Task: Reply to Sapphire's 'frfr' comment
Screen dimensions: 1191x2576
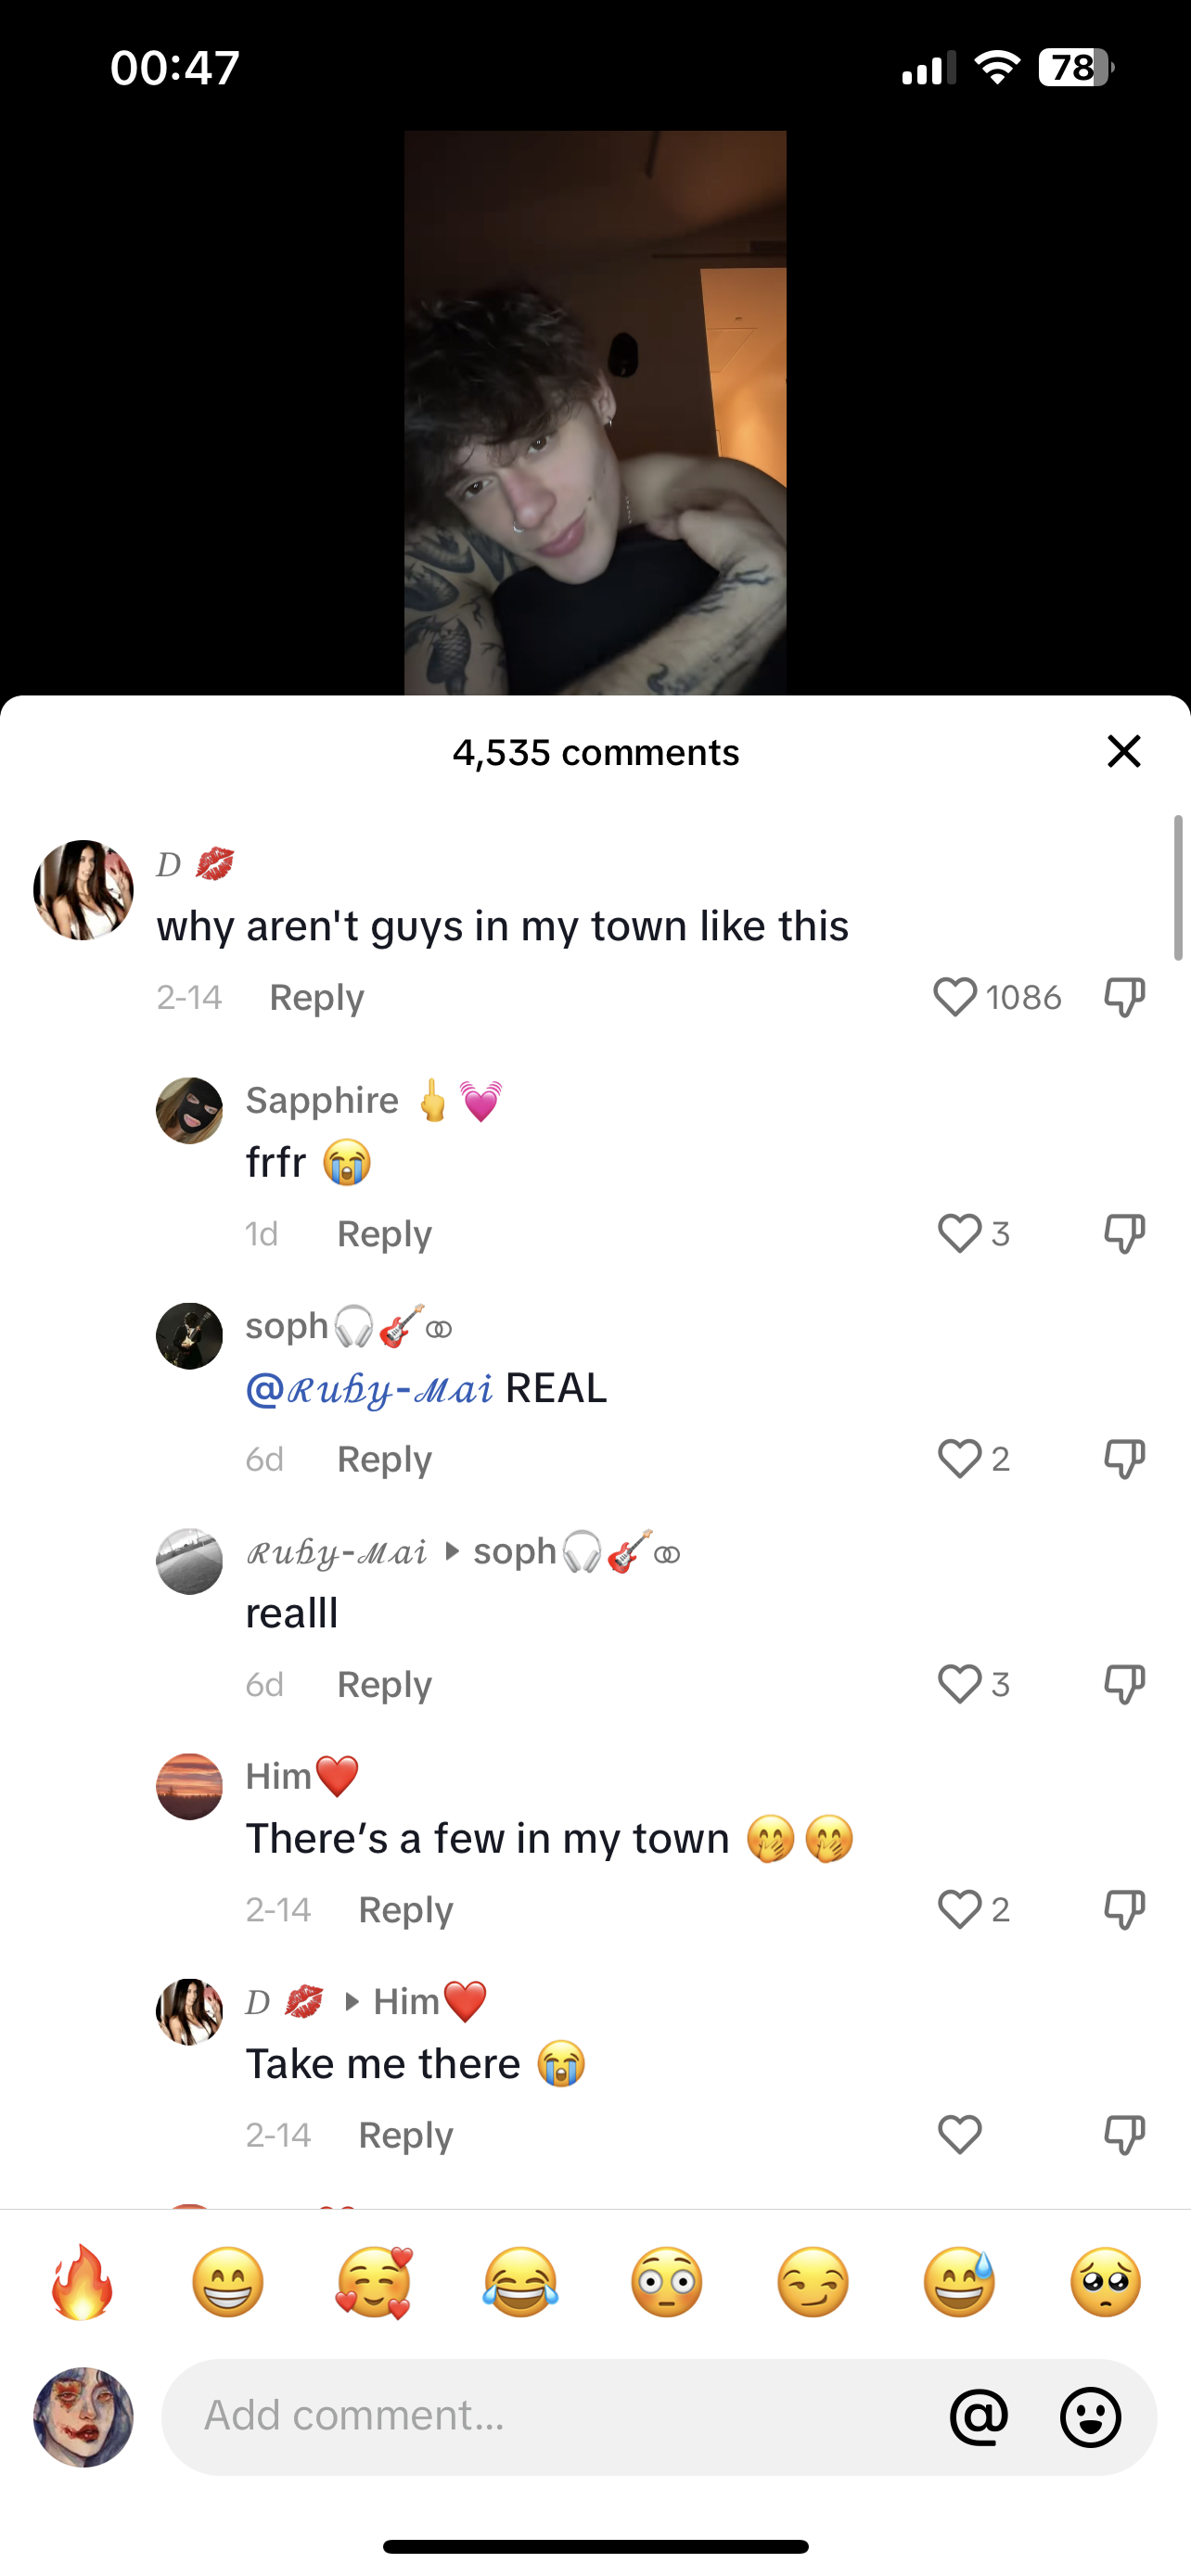Action: tap(384, 1234)
